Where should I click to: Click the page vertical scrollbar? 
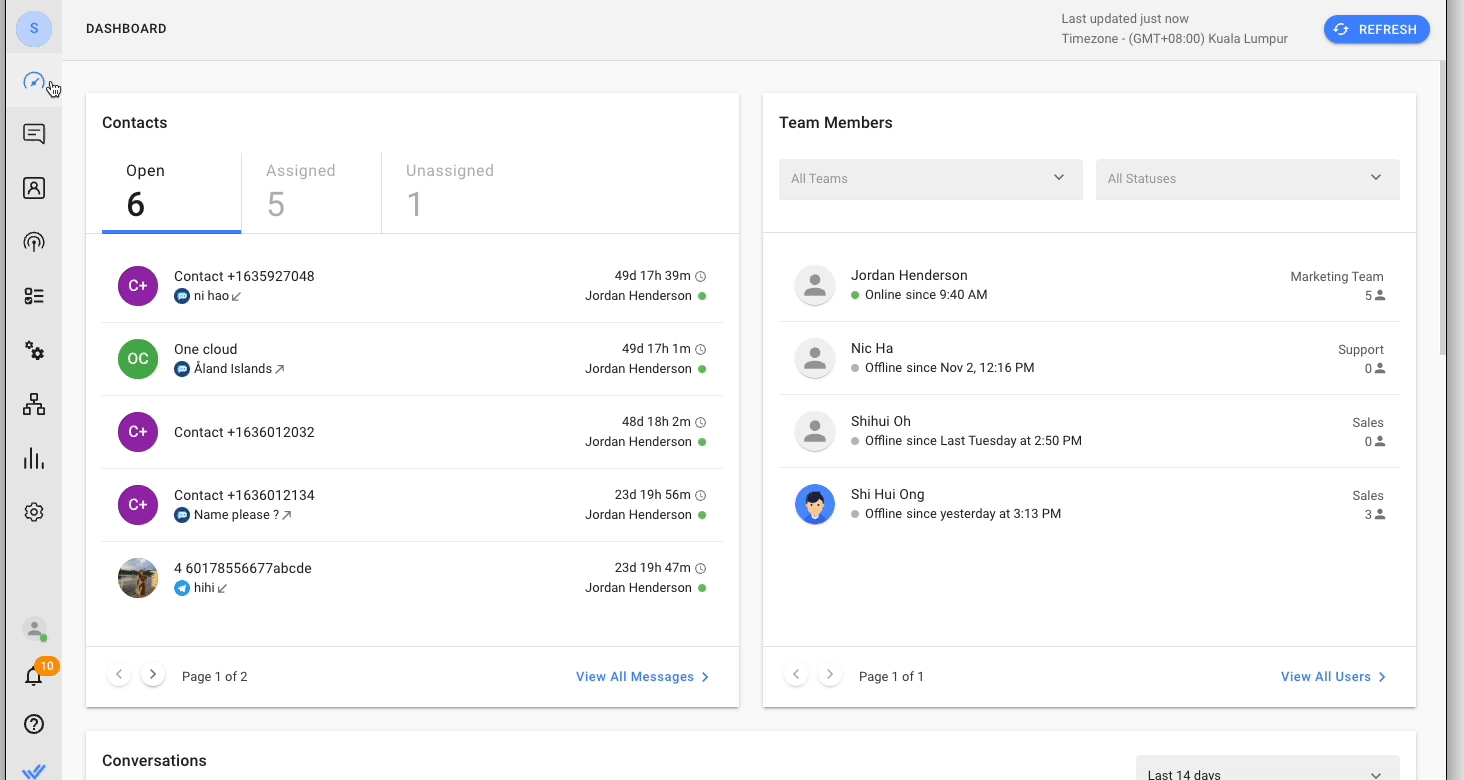(x=1441, y=210)
